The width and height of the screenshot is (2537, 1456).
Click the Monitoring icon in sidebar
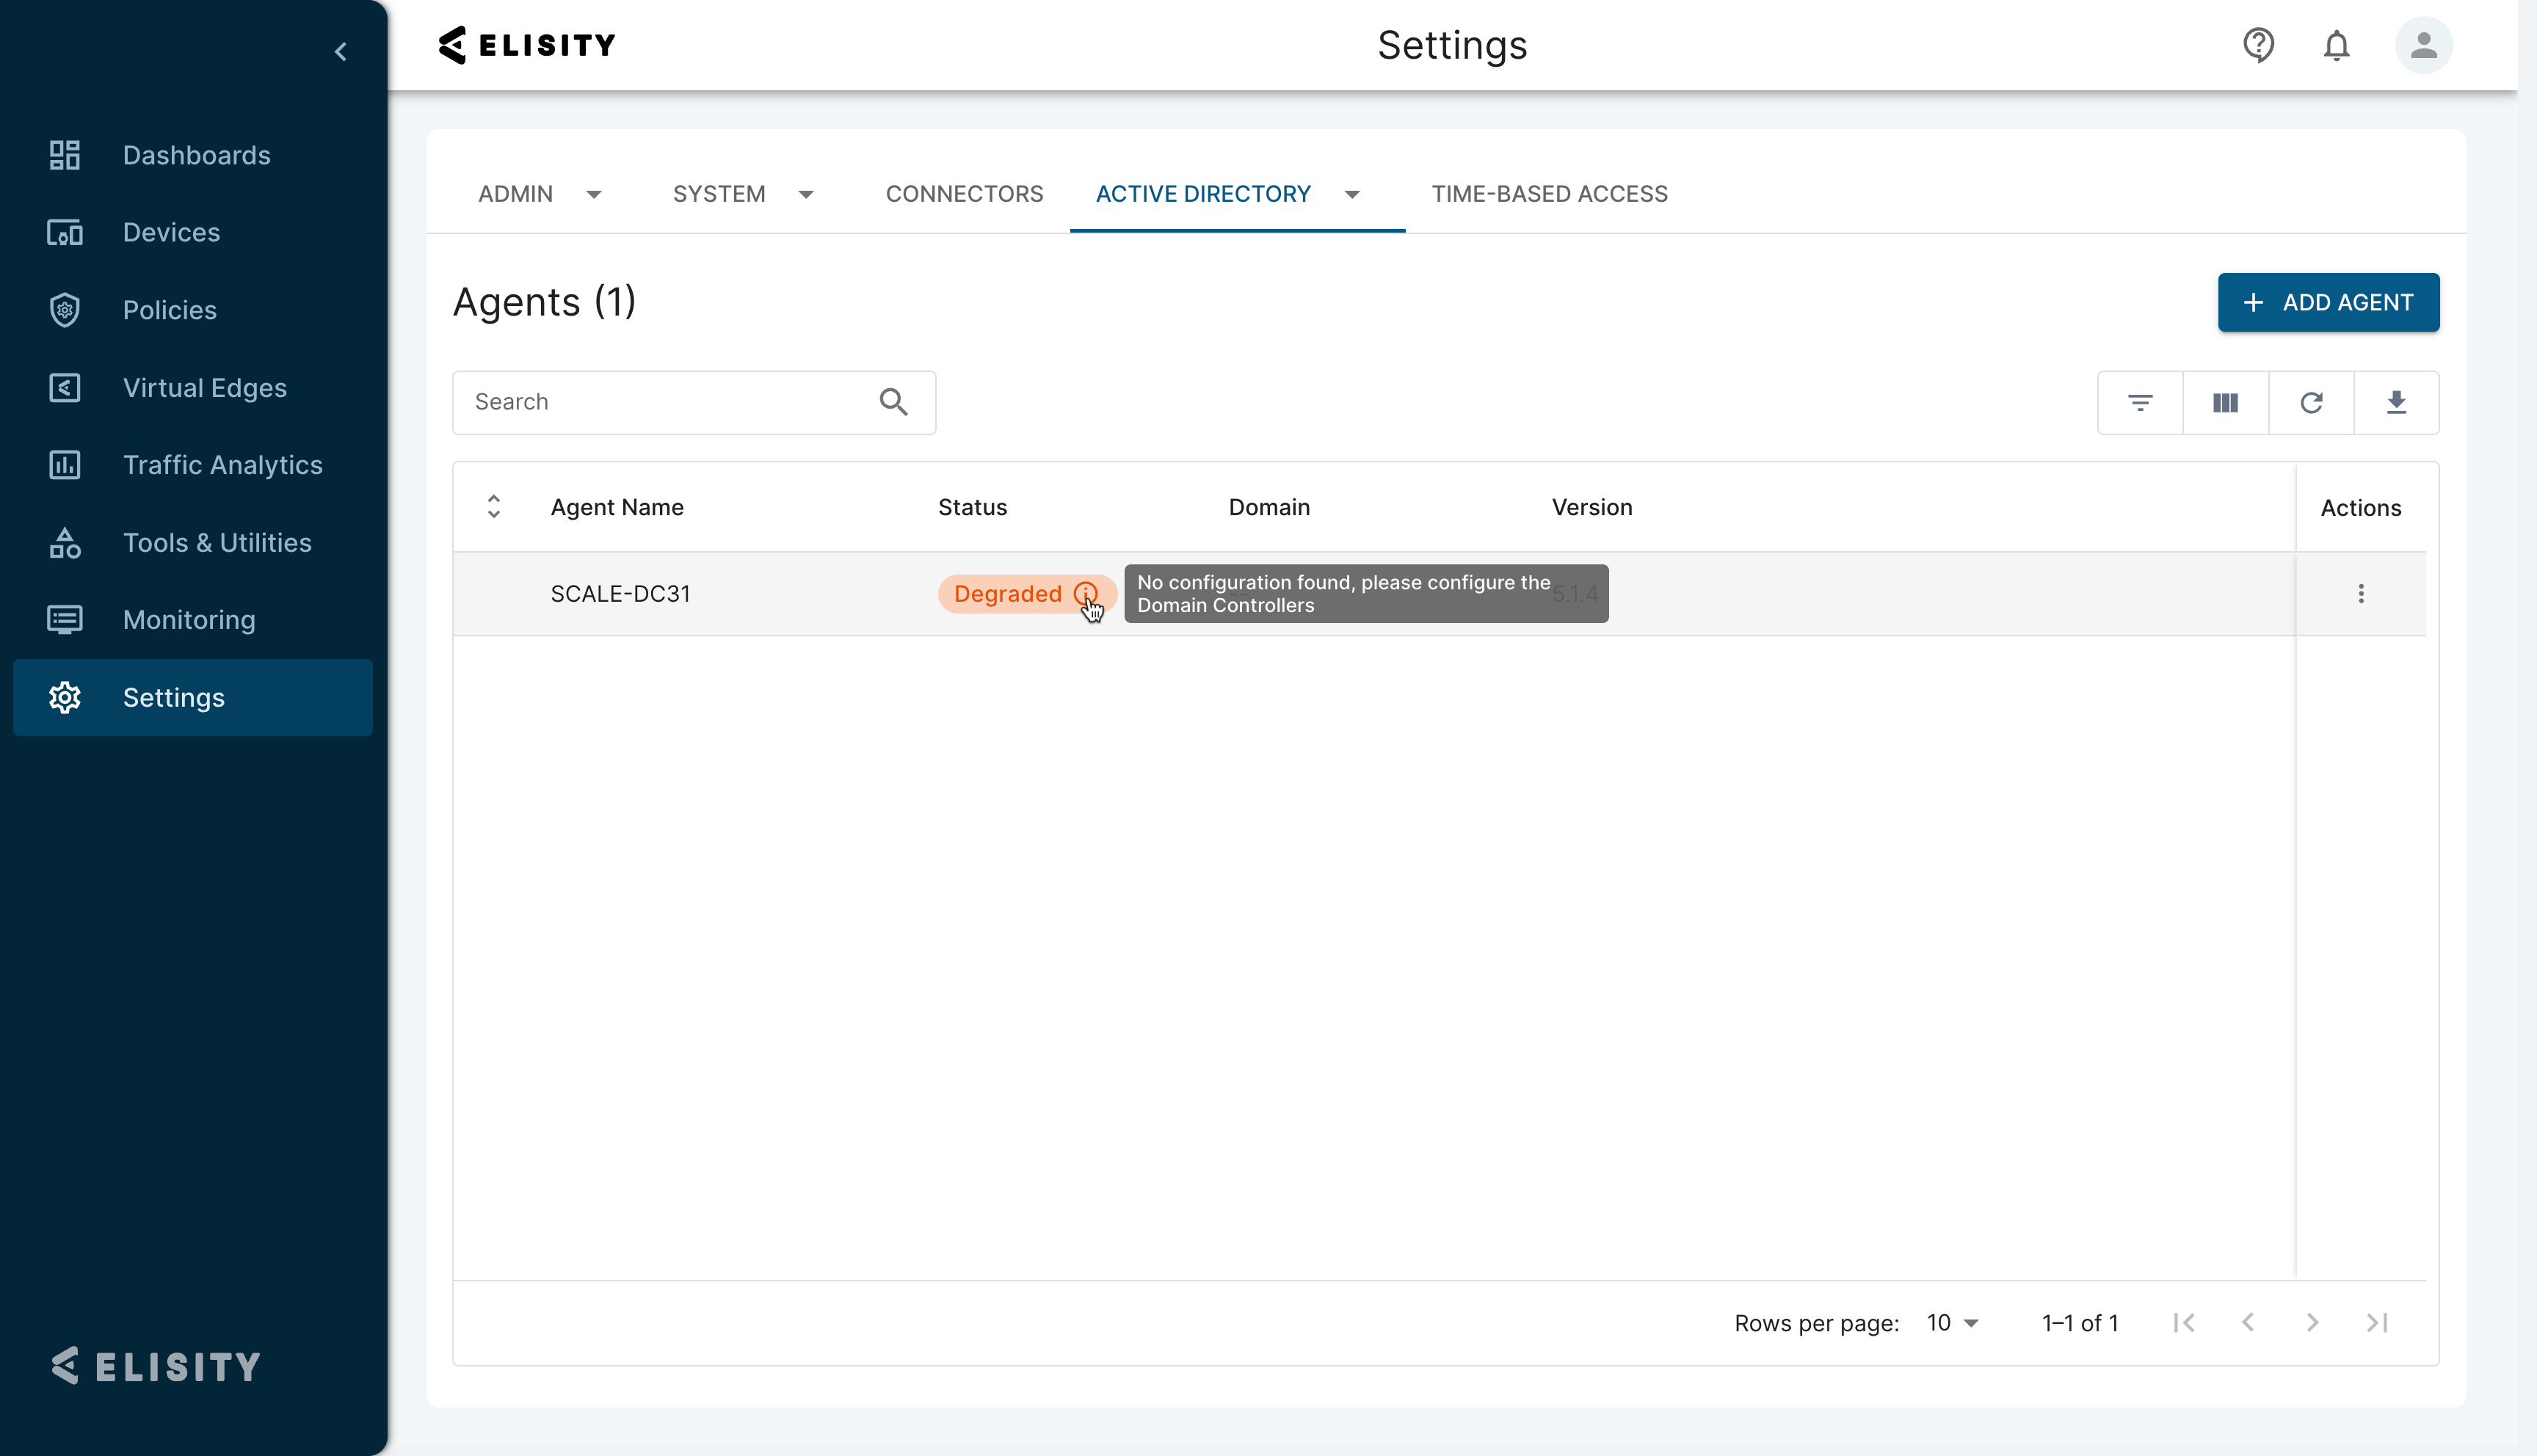tap(65, 620)
